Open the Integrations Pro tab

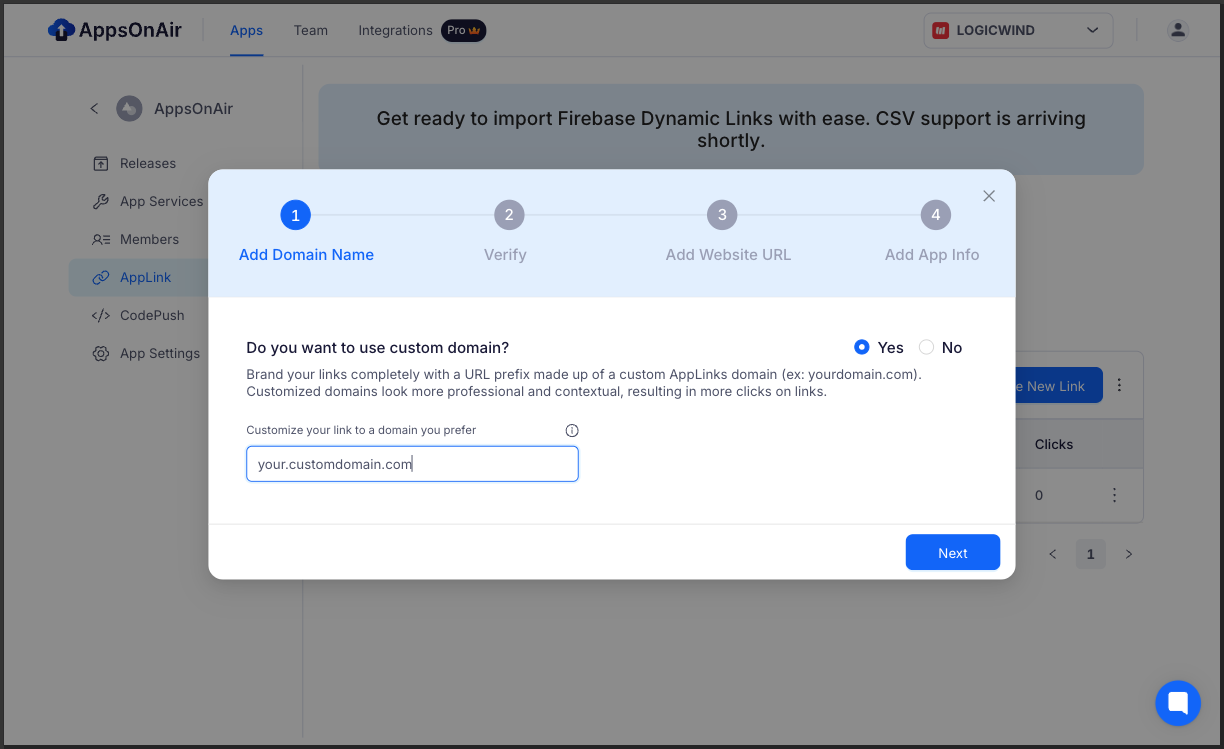click(422, 30)
